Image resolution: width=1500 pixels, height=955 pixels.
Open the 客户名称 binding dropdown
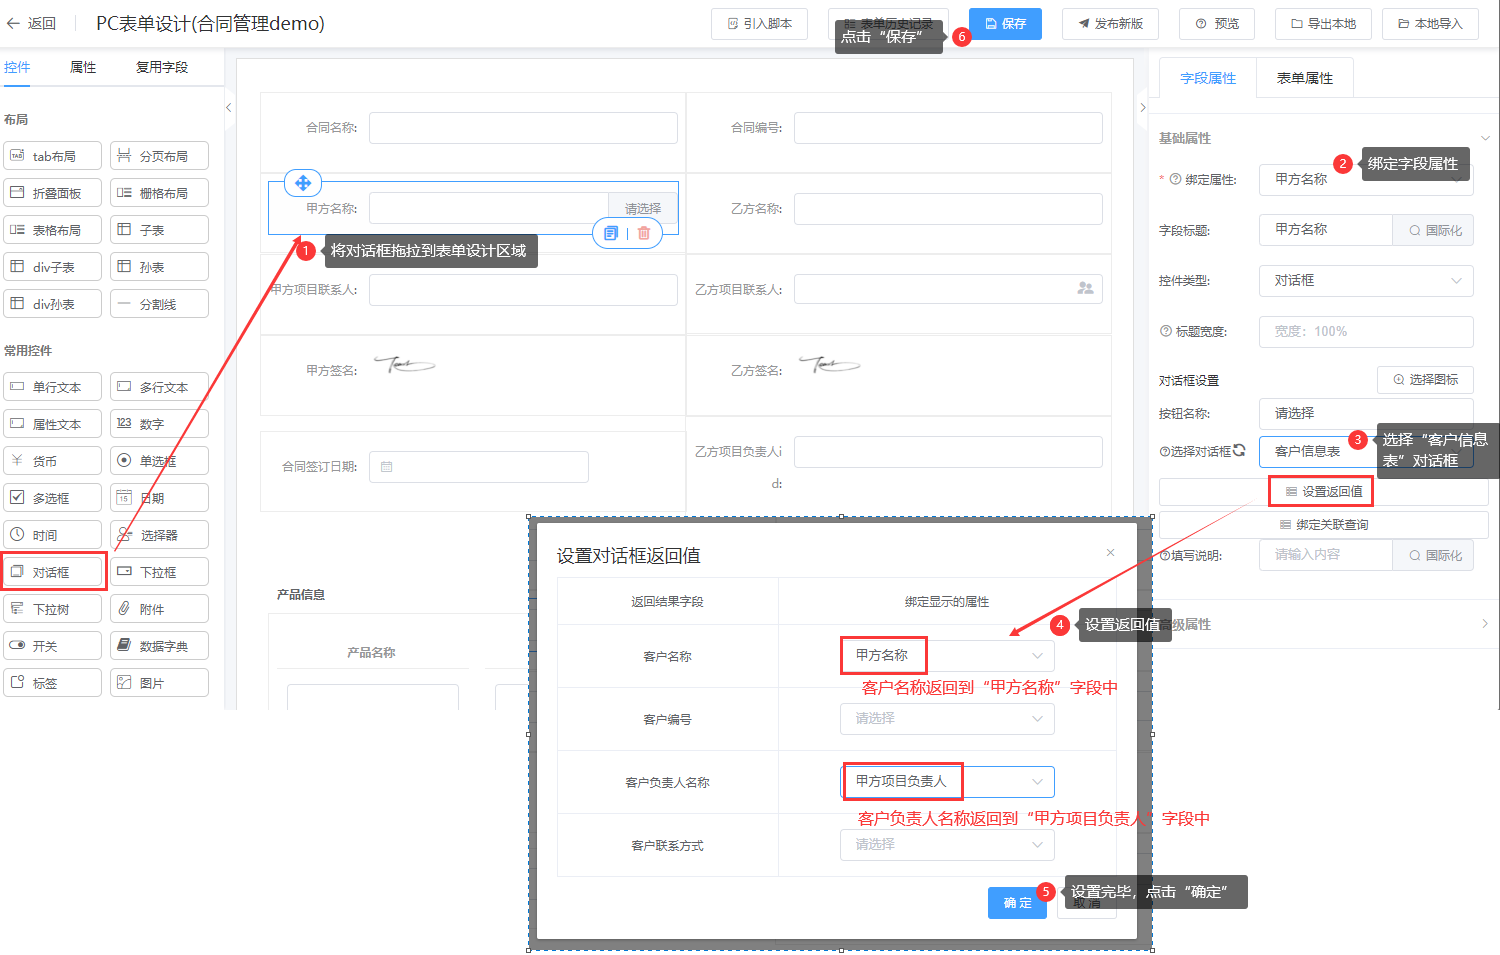(x=947, y=656)
